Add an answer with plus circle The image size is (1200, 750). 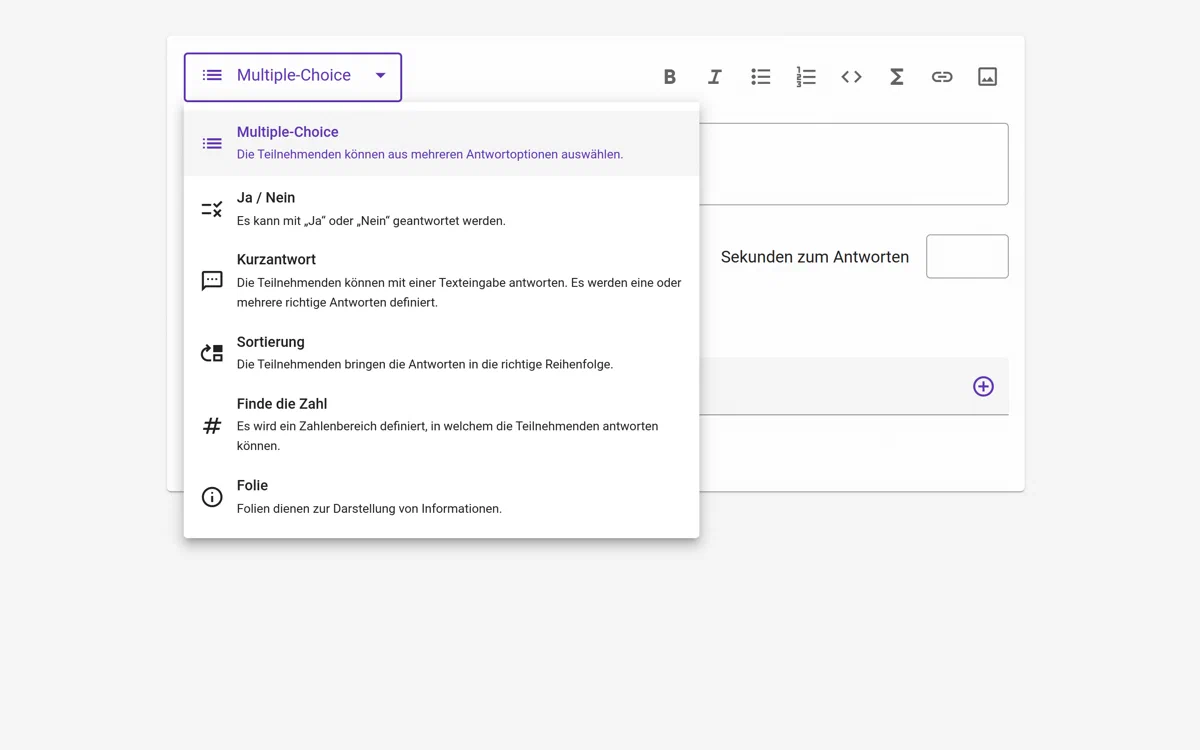tap(983, 386)
